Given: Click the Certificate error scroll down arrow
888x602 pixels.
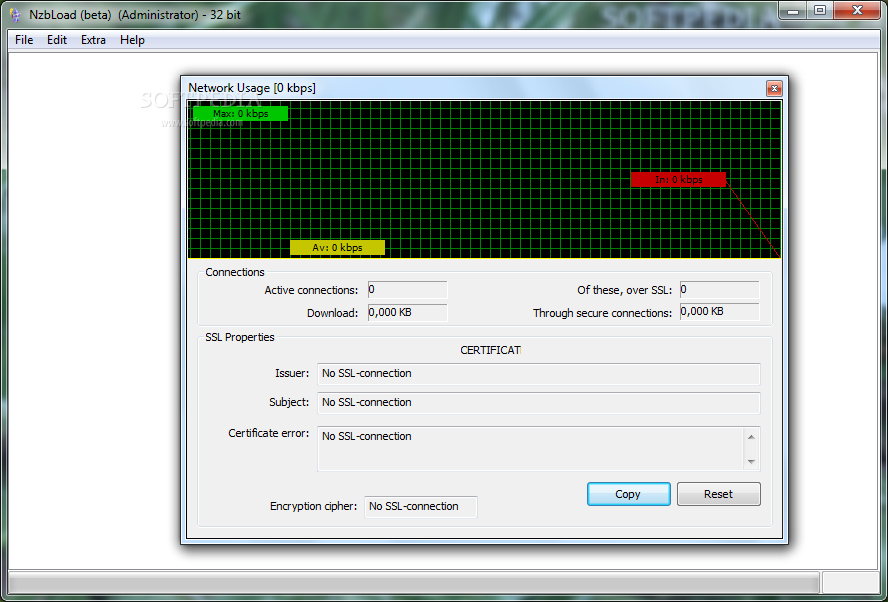Looking at the screenshot, I should click(751, 462).
